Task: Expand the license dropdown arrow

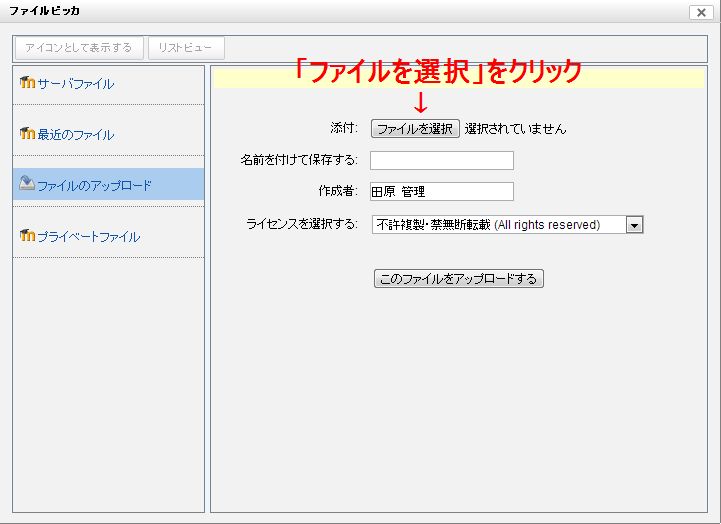Action: coord(634,225)
